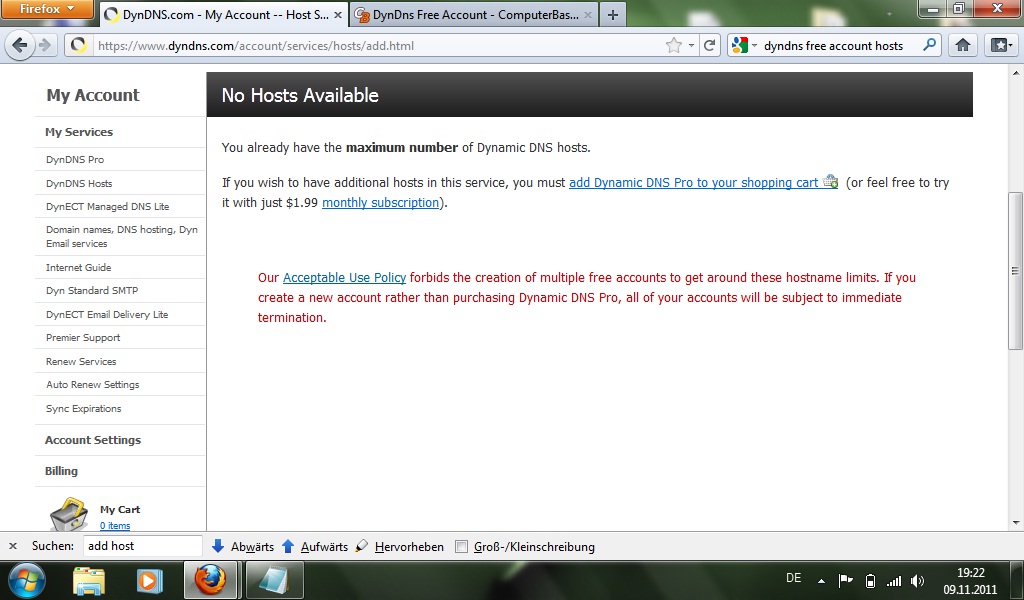Screen dimensions: 1024x600
Task: Open the search engine chooser dropdown arrow
Action: pyautogui.click(x=754, y=46)
